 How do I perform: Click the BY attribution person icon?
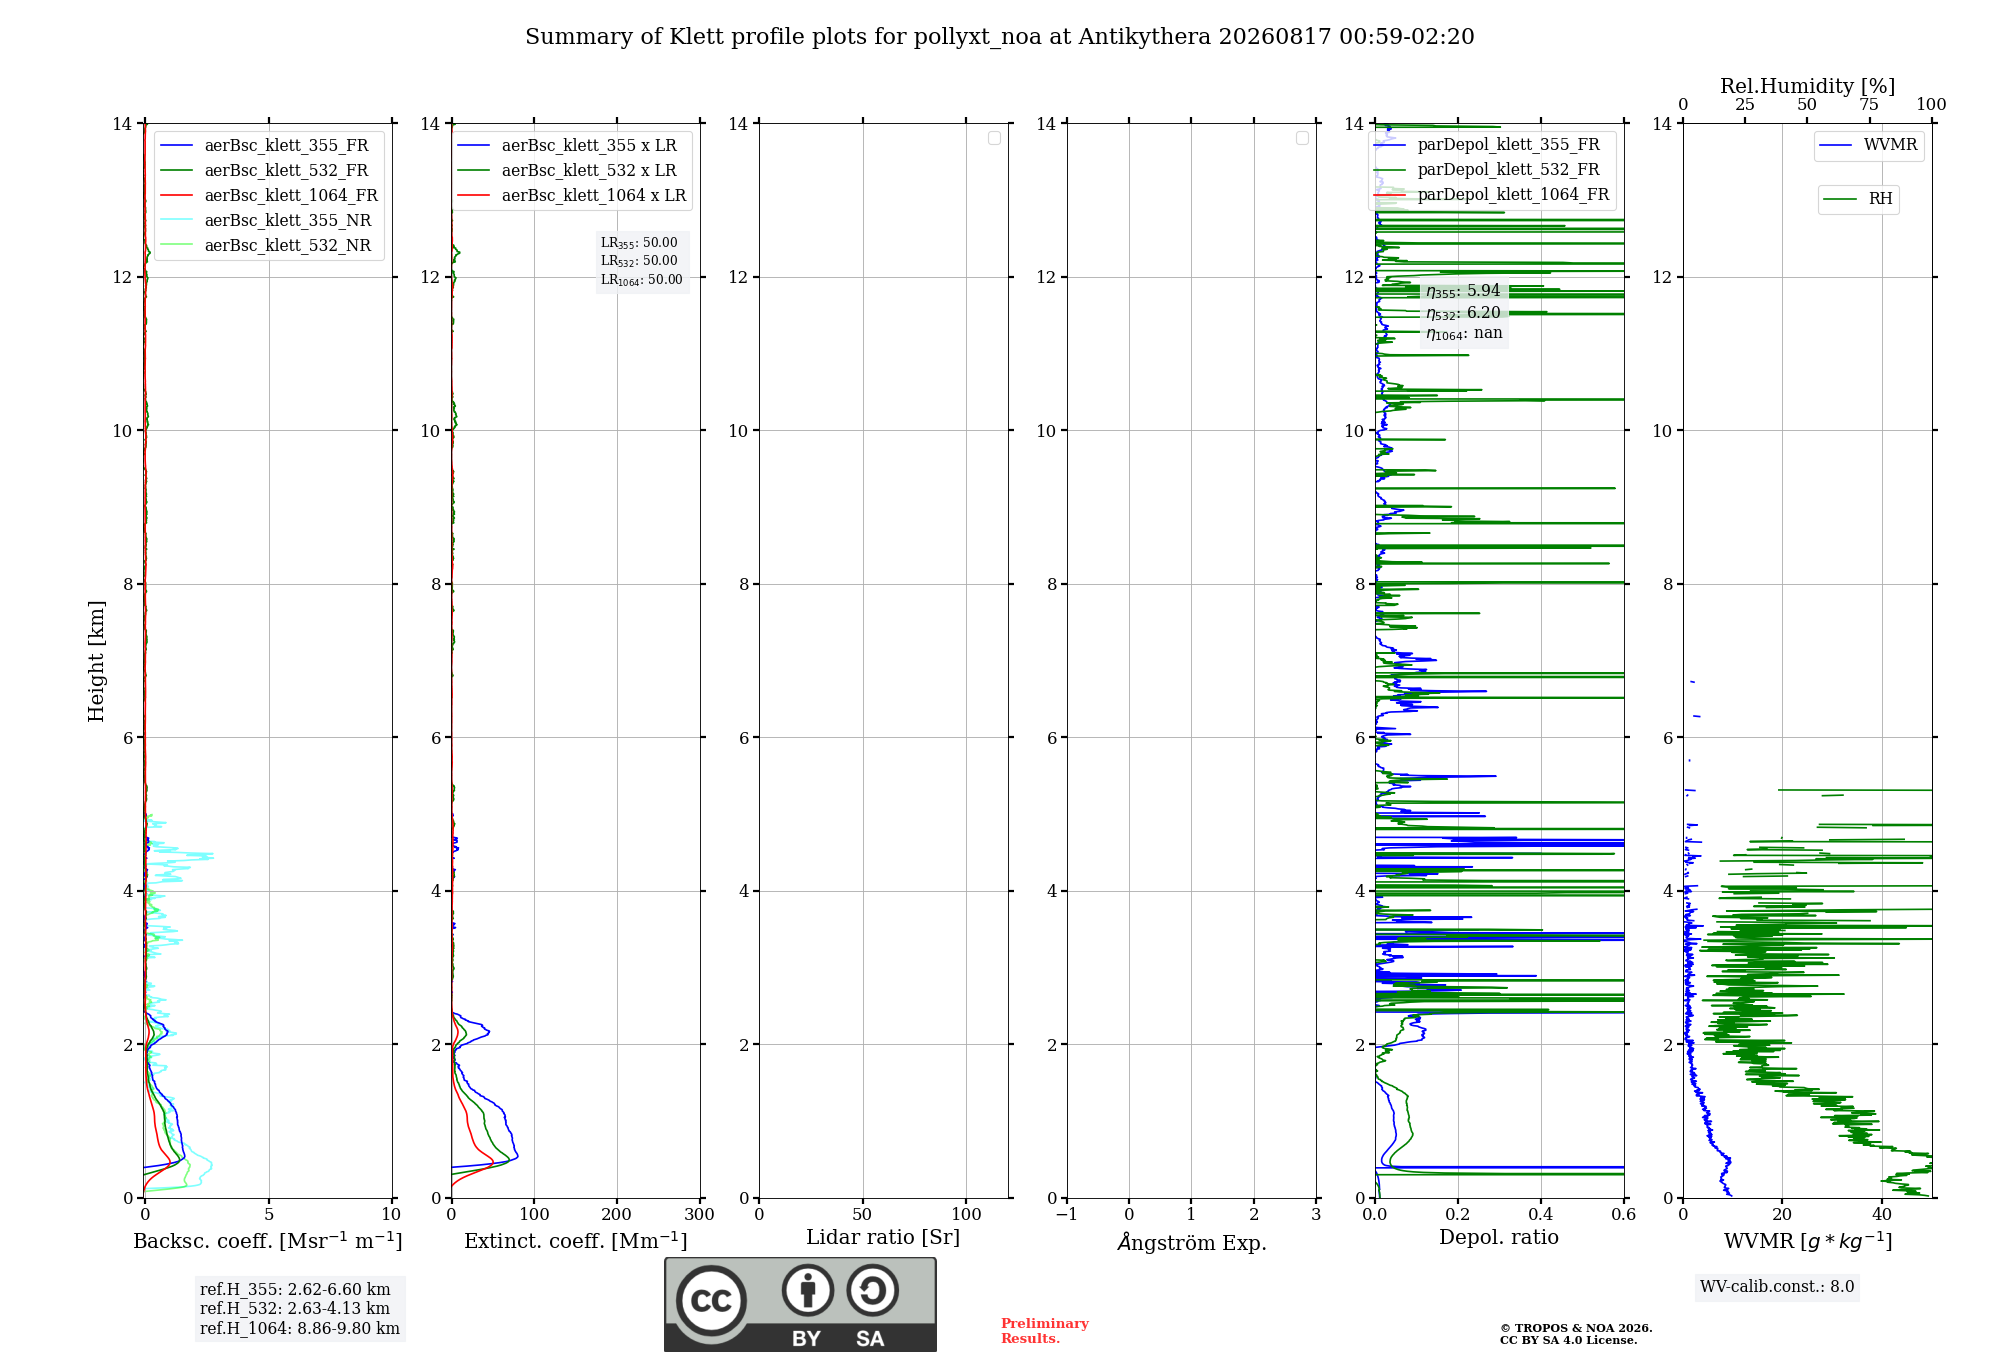[808, 1290]
